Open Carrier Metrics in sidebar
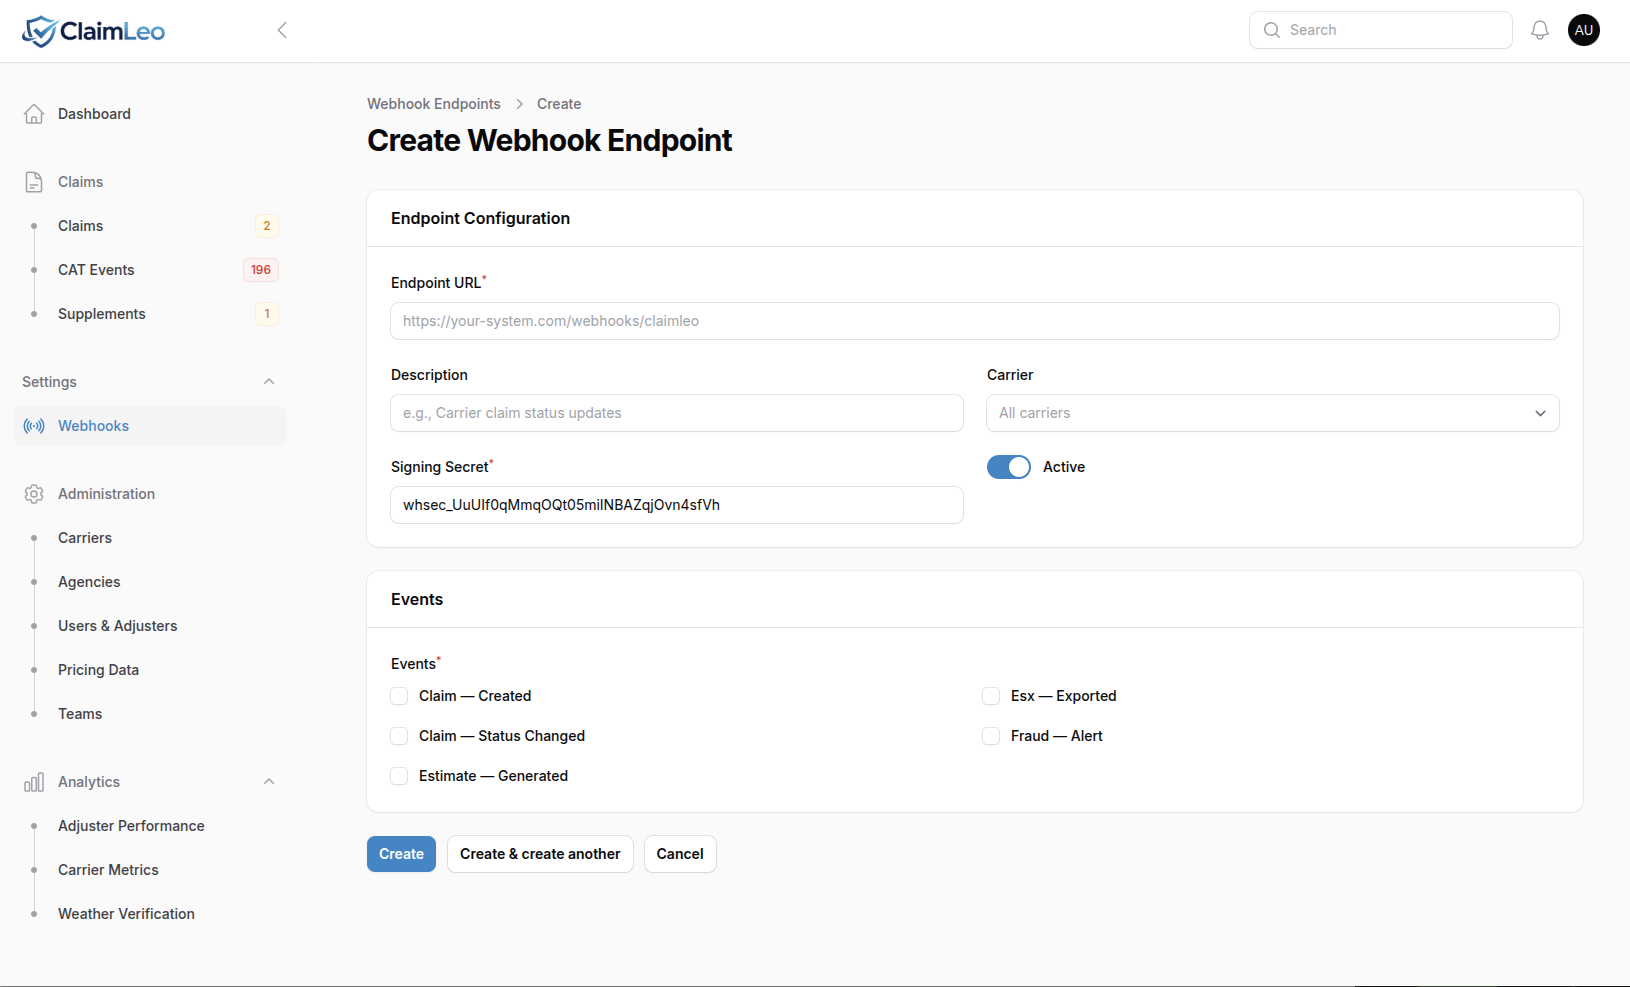Screen dimensions: 1630x987 tap(107, 869)
